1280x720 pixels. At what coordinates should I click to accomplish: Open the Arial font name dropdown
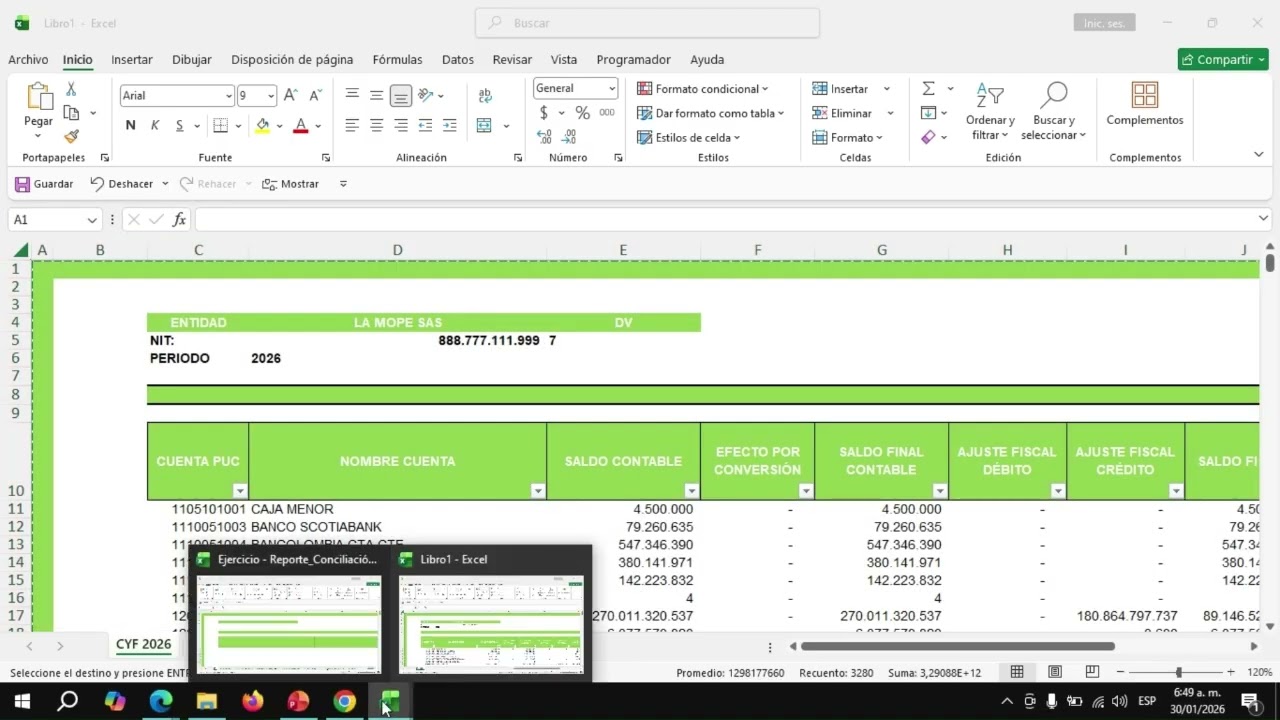point(228,96)
